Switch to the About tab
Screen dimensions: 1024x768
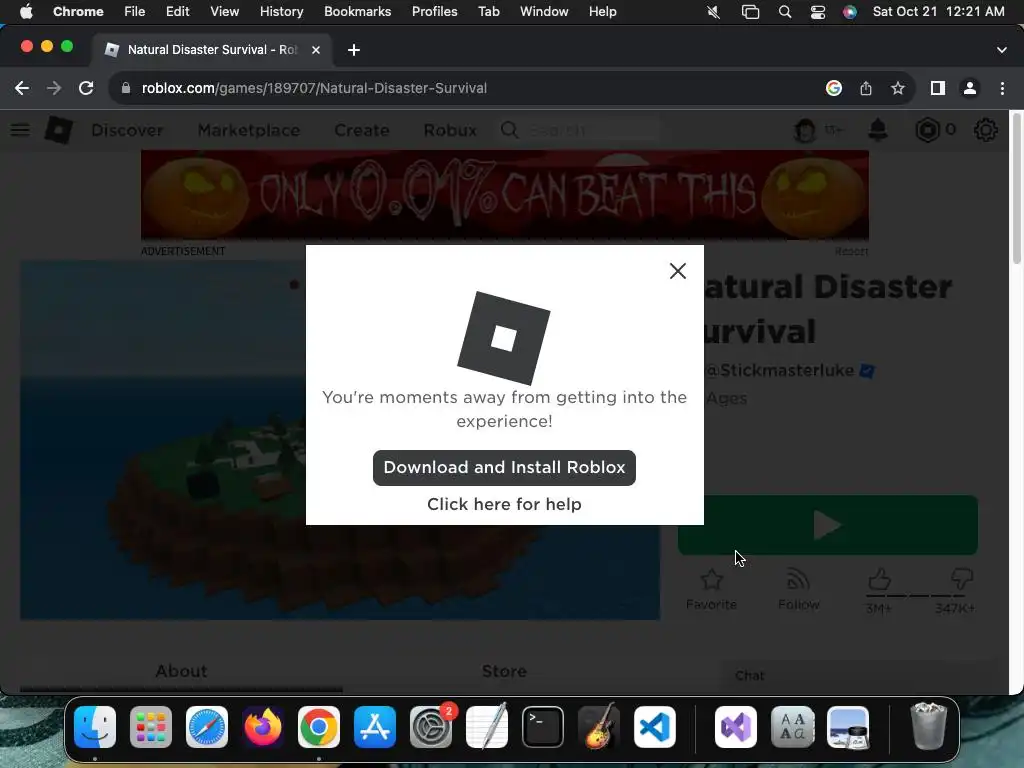click(181, 671)
